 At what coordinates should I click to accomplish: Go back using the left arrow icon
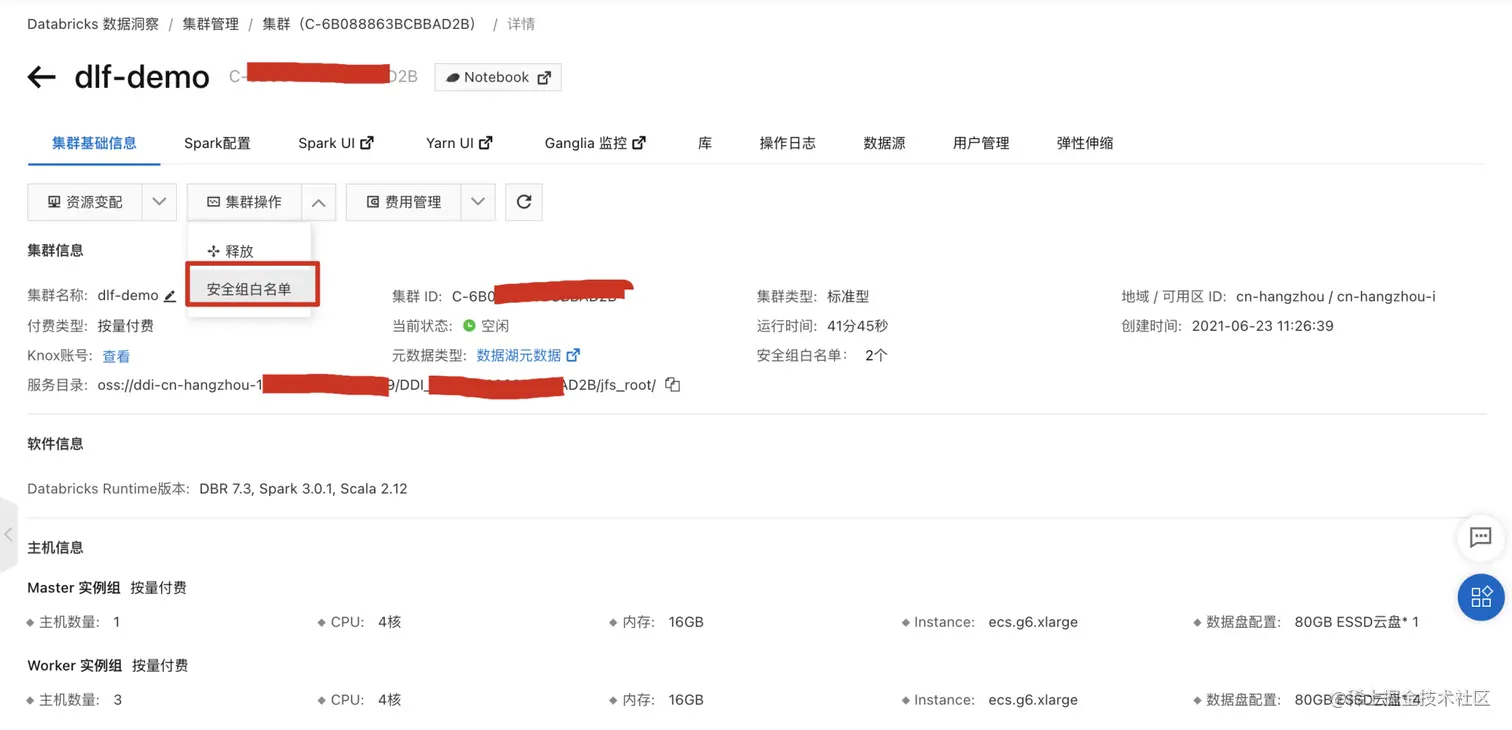tap(41, 77)
